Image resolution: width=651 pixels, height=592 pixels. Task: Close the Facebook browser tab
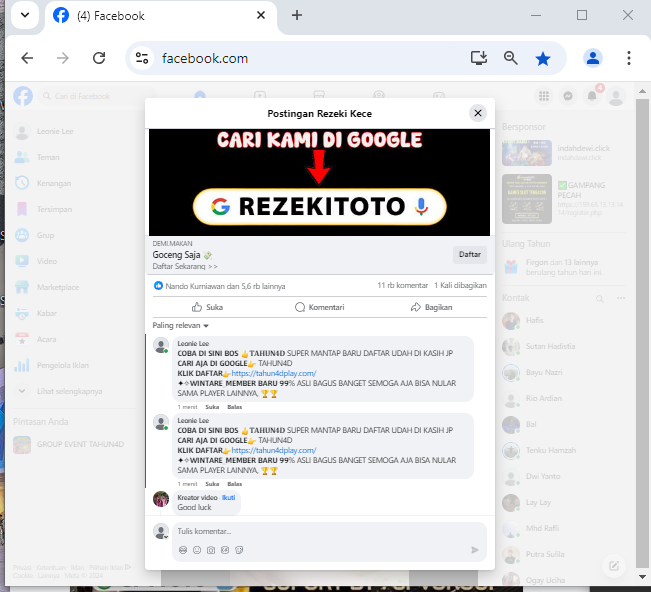coord(261,15)
